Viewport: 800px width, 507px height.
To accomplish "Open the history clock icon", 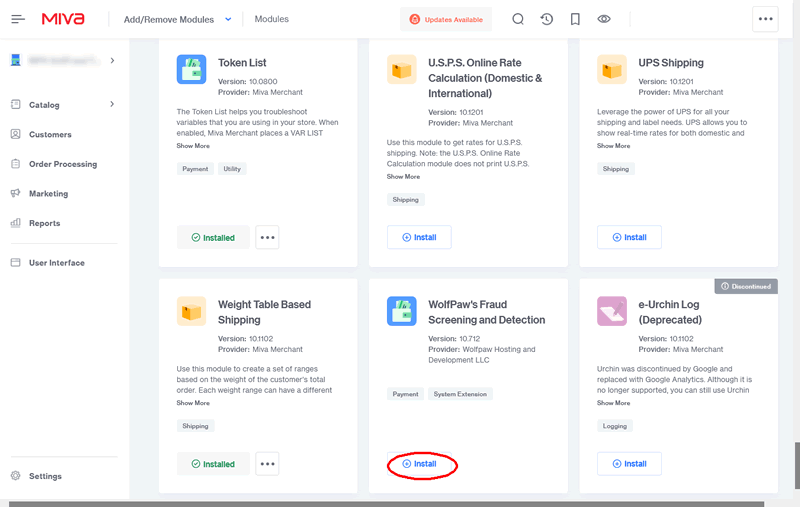I will point(546,19).
